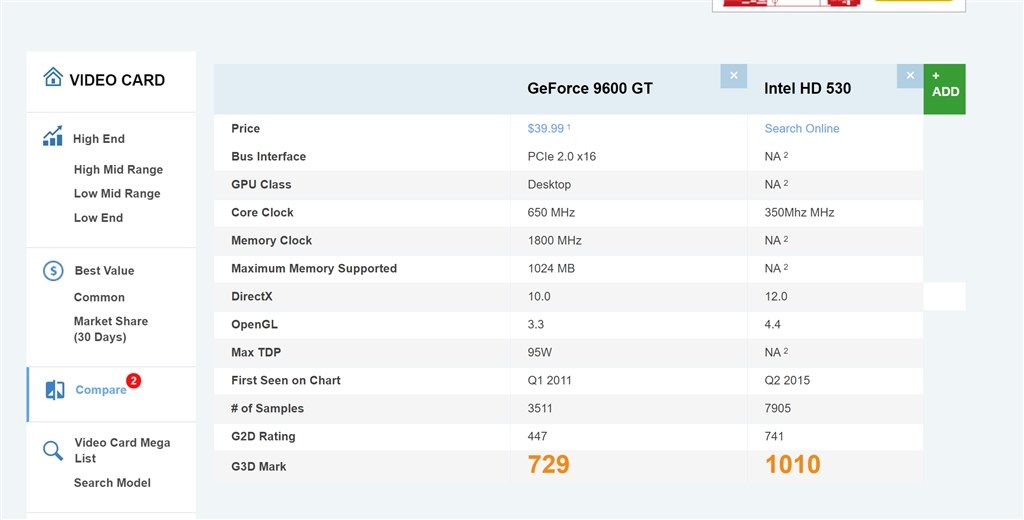Viewport: 1024px width, 520px height.
Task: Open the VIDEO CARD home link
Action: (x=117, y=80)
